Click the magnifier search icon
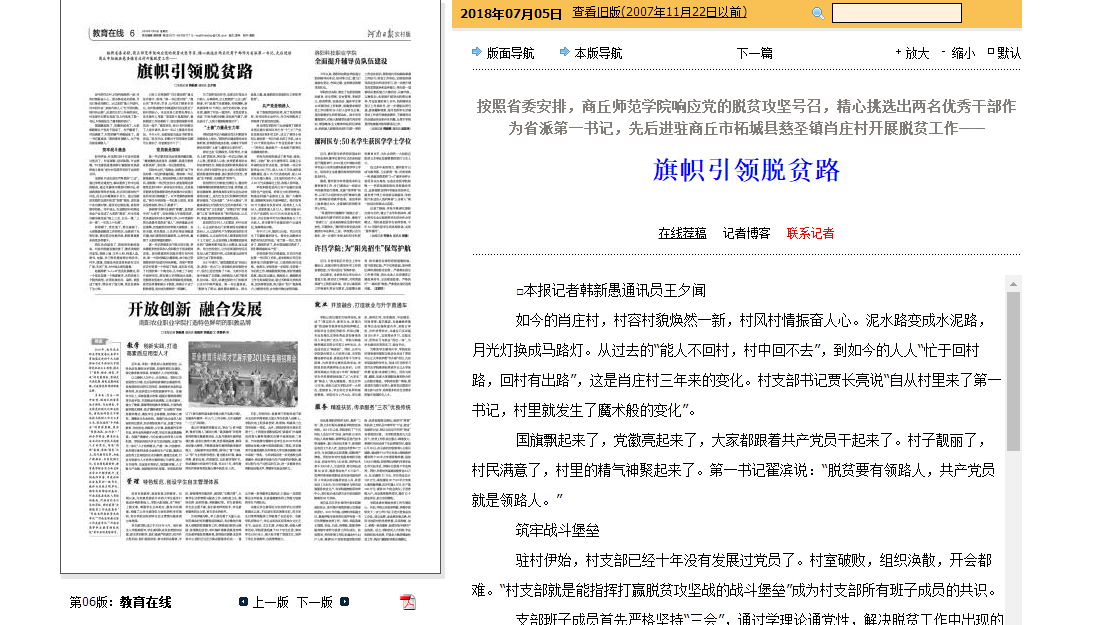The width and height of the screenshot is (1116, 625). (818, 13)
